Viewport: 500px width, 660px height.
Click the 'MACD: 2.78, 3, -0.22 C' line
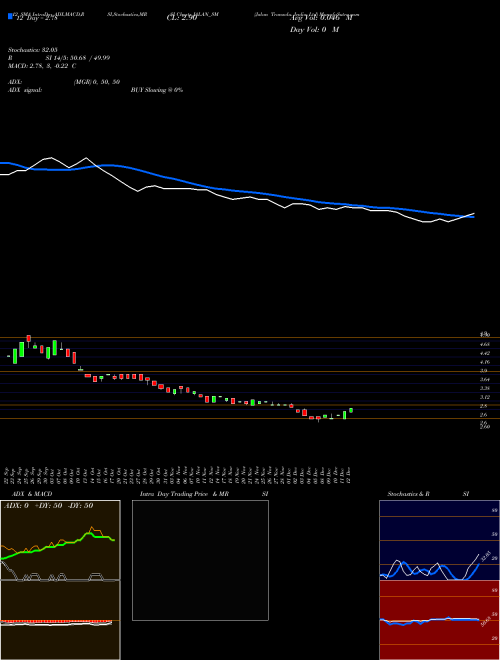[42, 66]
